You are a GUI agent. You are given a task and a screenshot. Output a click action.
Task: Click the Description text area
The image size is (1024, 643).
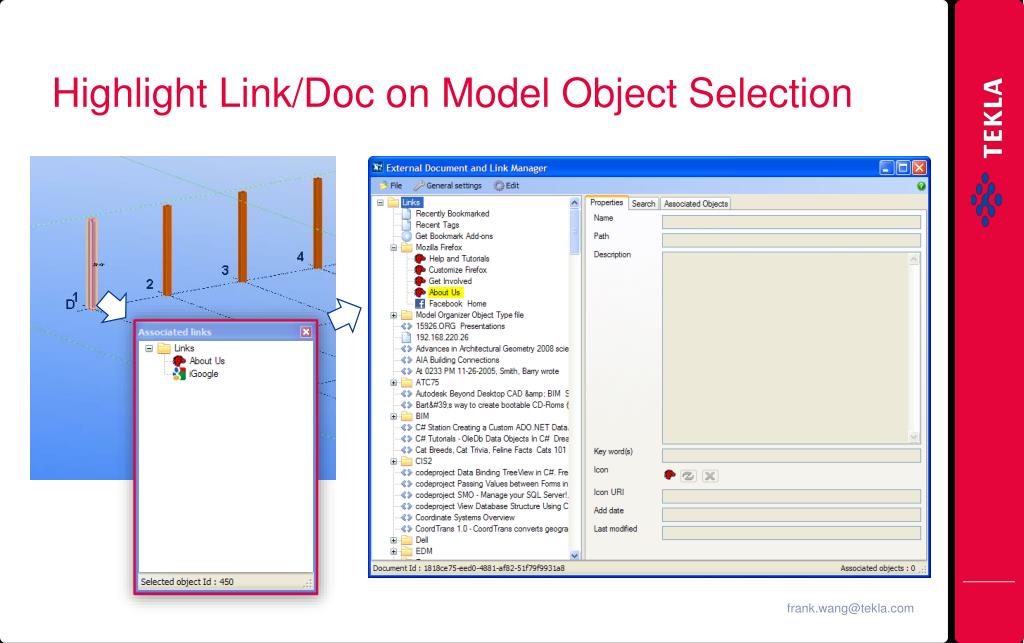pyautogui.click(x=791, y=348)
